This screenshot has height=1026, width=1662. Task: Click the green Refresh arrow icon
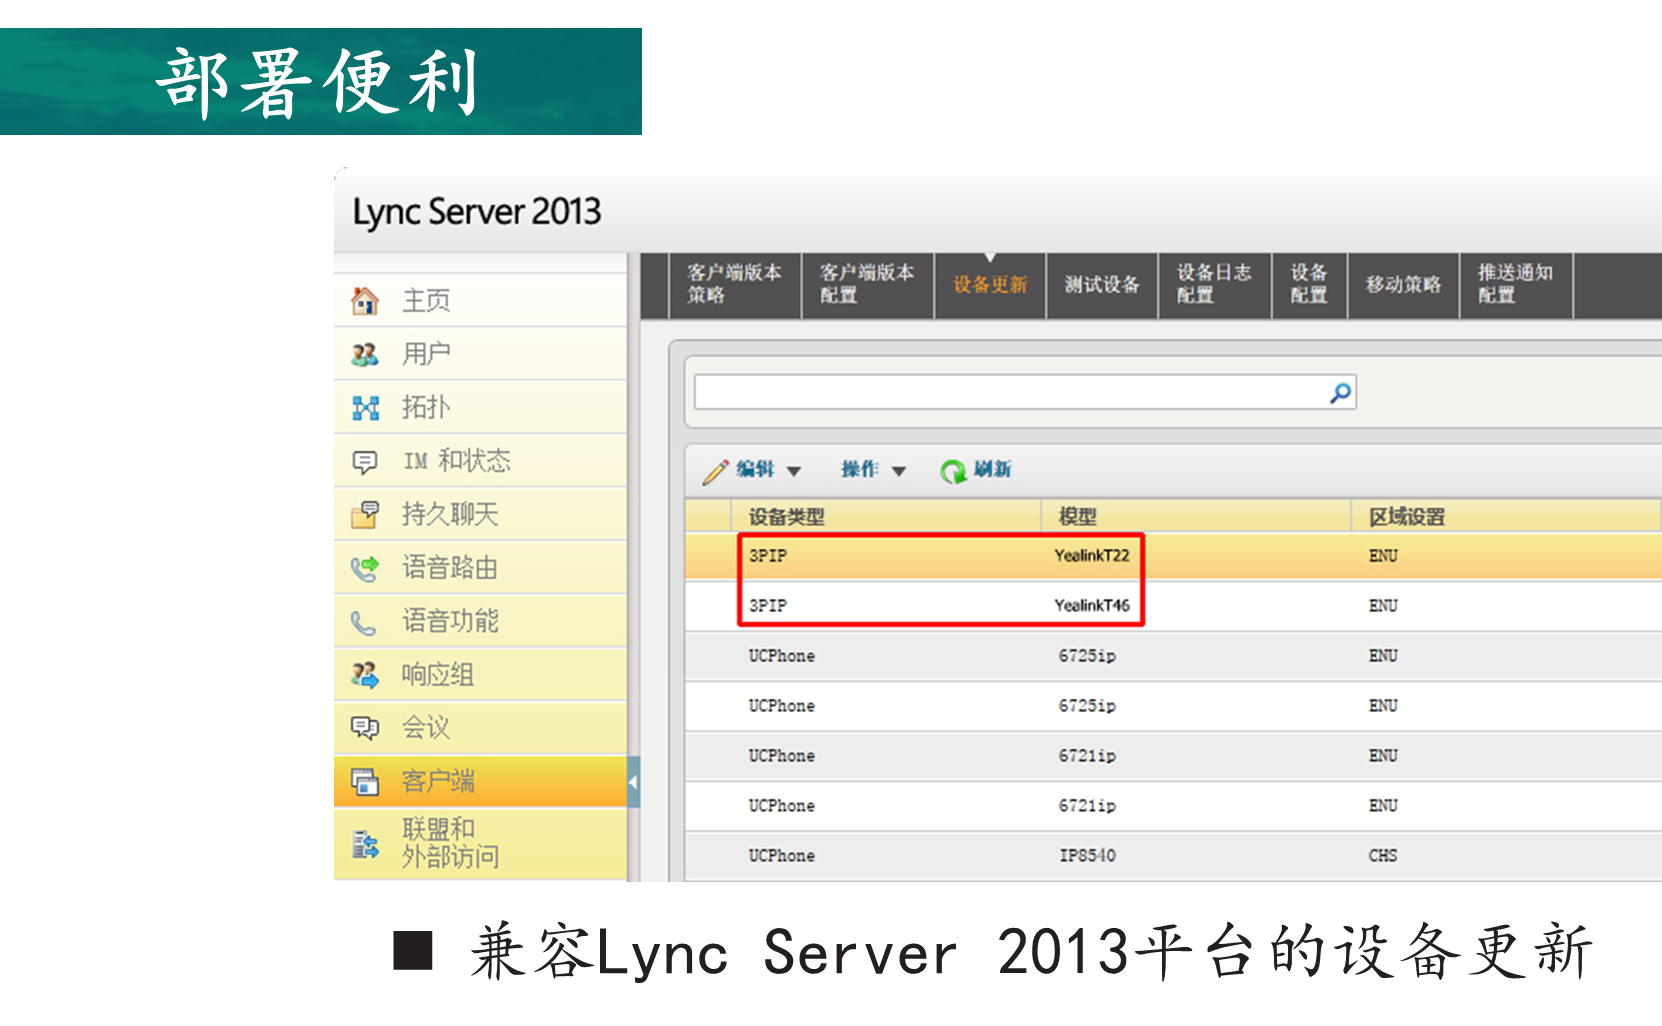953,470
